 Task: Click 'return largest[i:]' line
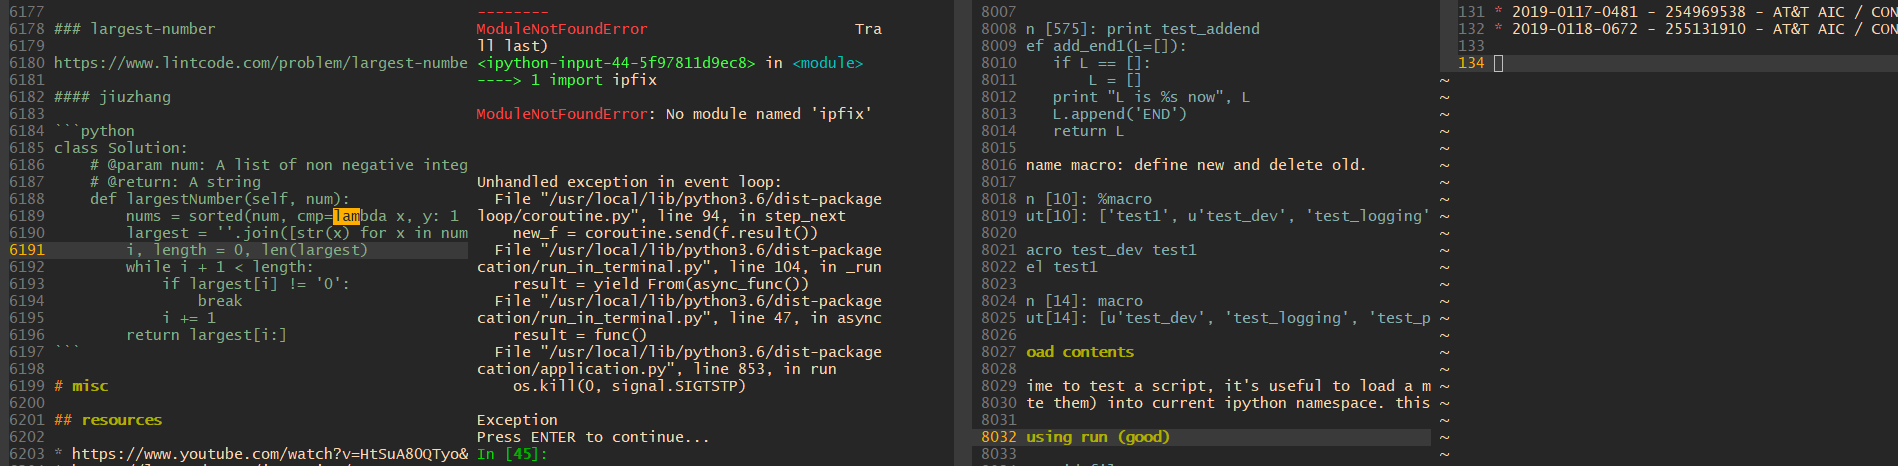pos(206,335)
